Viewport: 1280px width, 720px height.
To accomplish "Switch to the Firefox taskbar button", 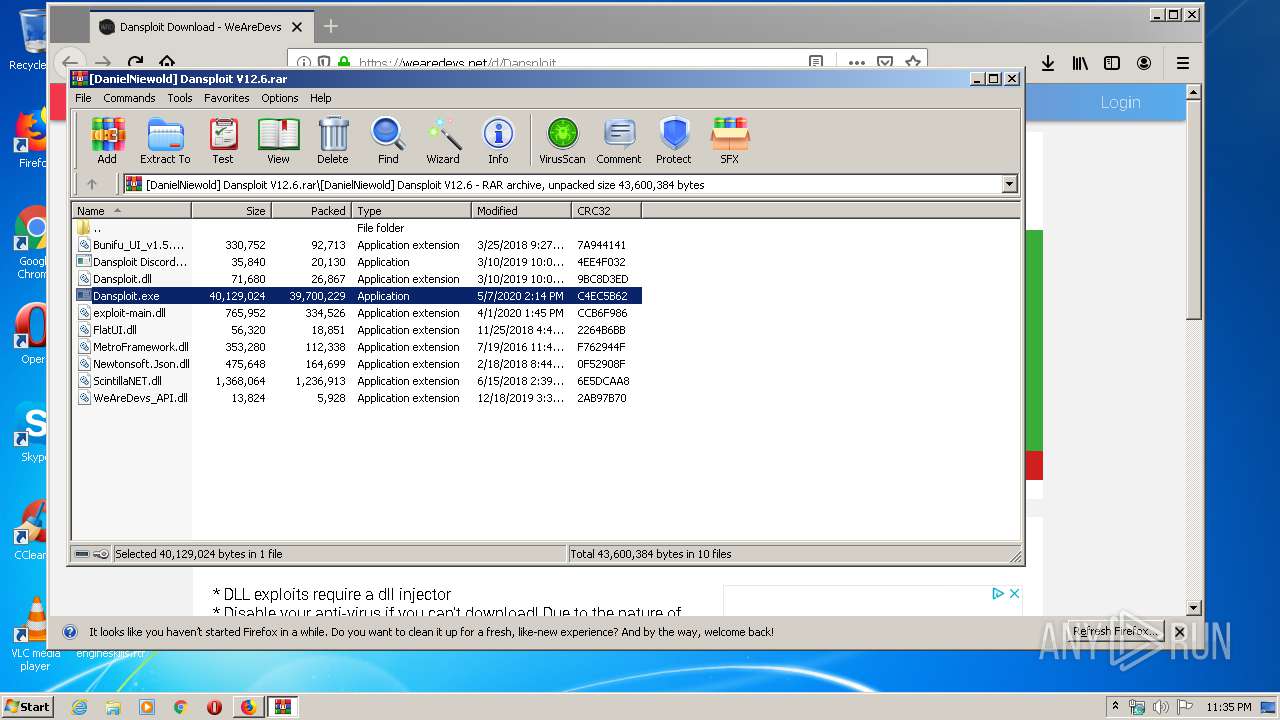I will [x=248, y=707].
